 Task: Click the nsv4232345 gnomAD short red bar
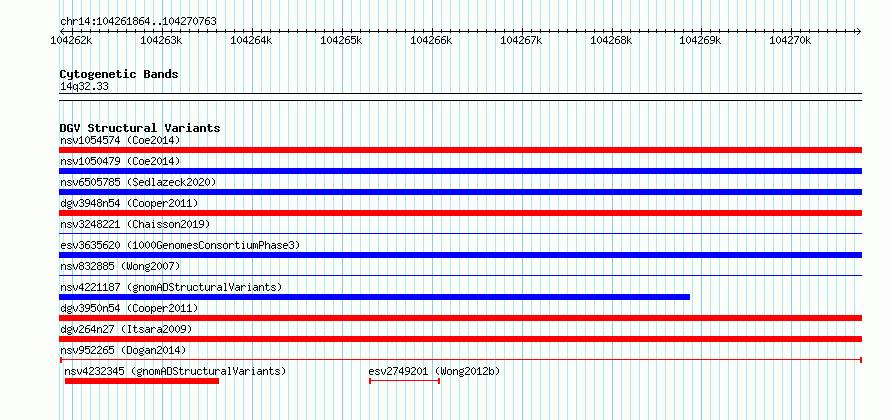[x=142, y=381]
